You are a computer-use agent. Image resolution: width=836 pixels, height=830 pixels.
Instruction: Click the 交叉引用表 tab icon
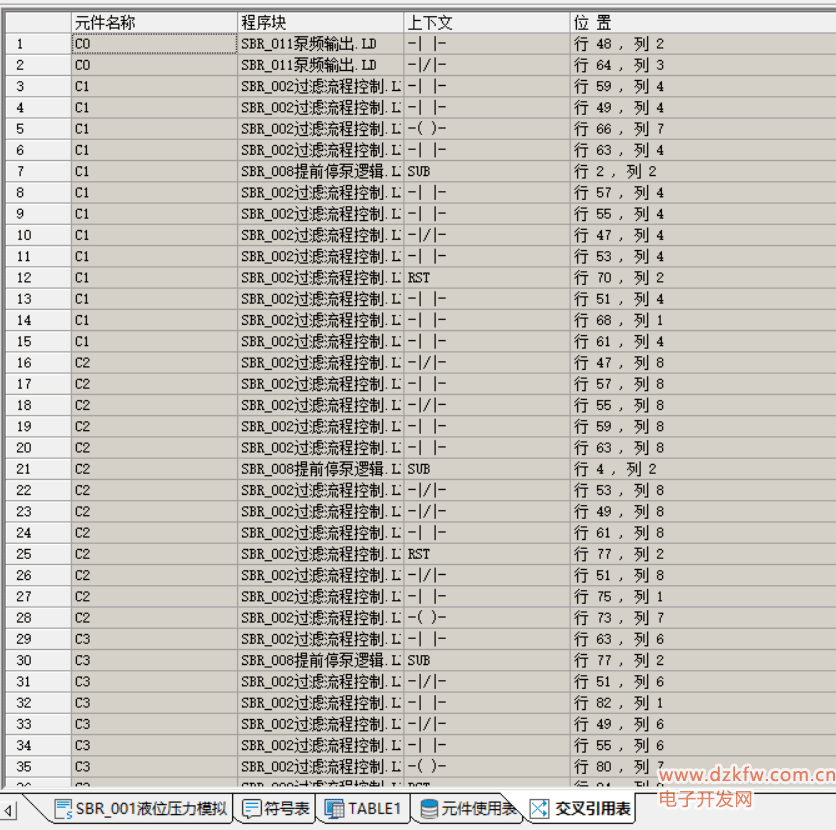pos(540,809)
